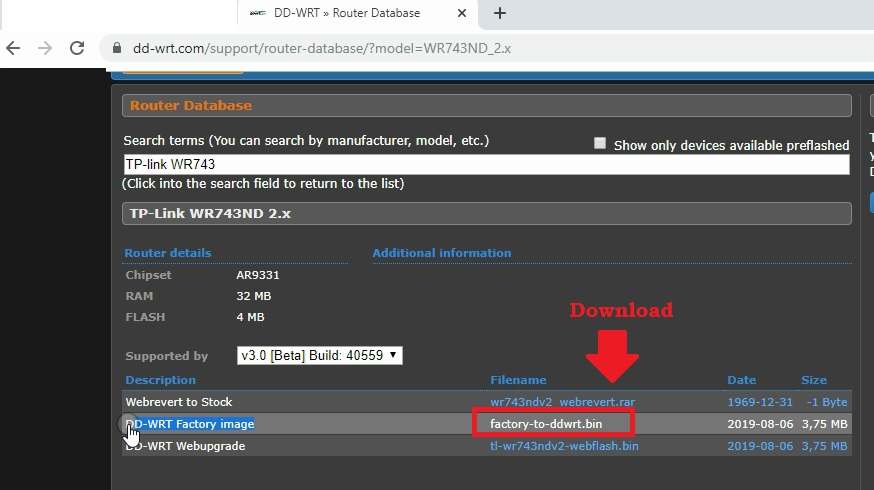874x490 pixels.
Task: Click the DD-WRT favicon on the tab
Action: click(257, 13)
